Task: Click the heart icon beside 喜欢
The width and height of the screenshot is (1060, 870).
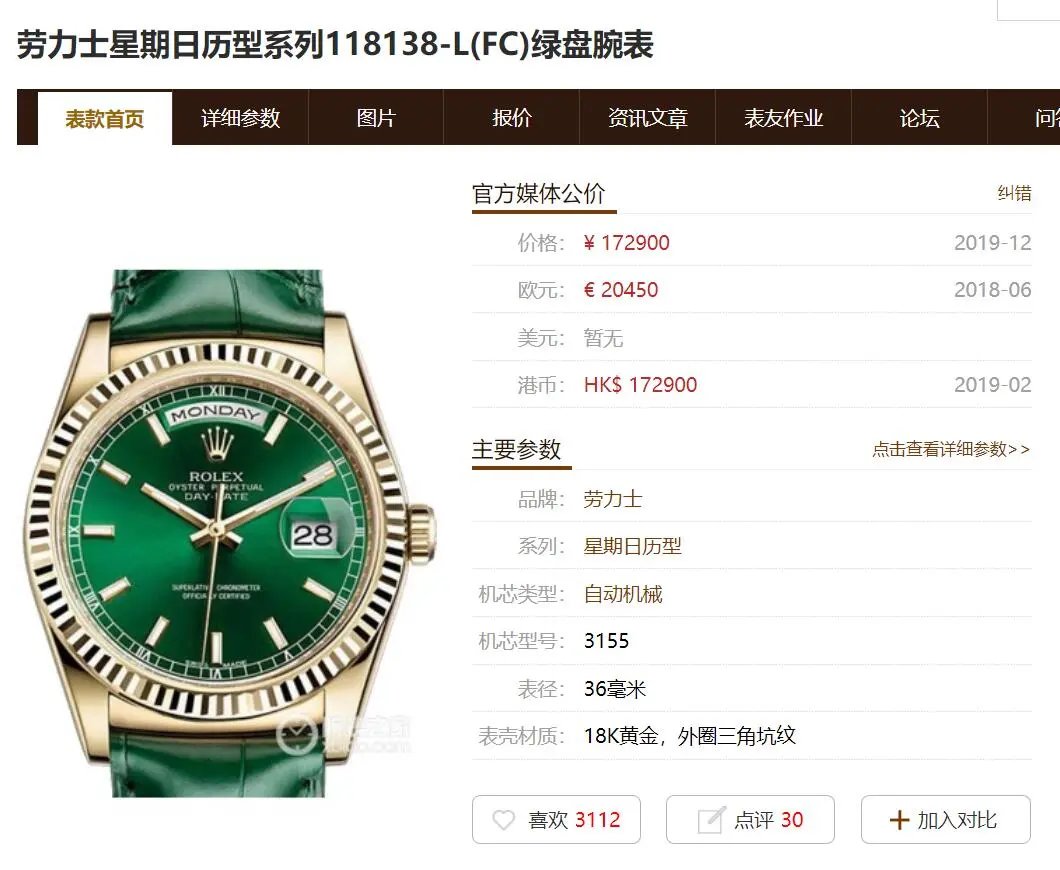Action: click(x=503, y=820)
